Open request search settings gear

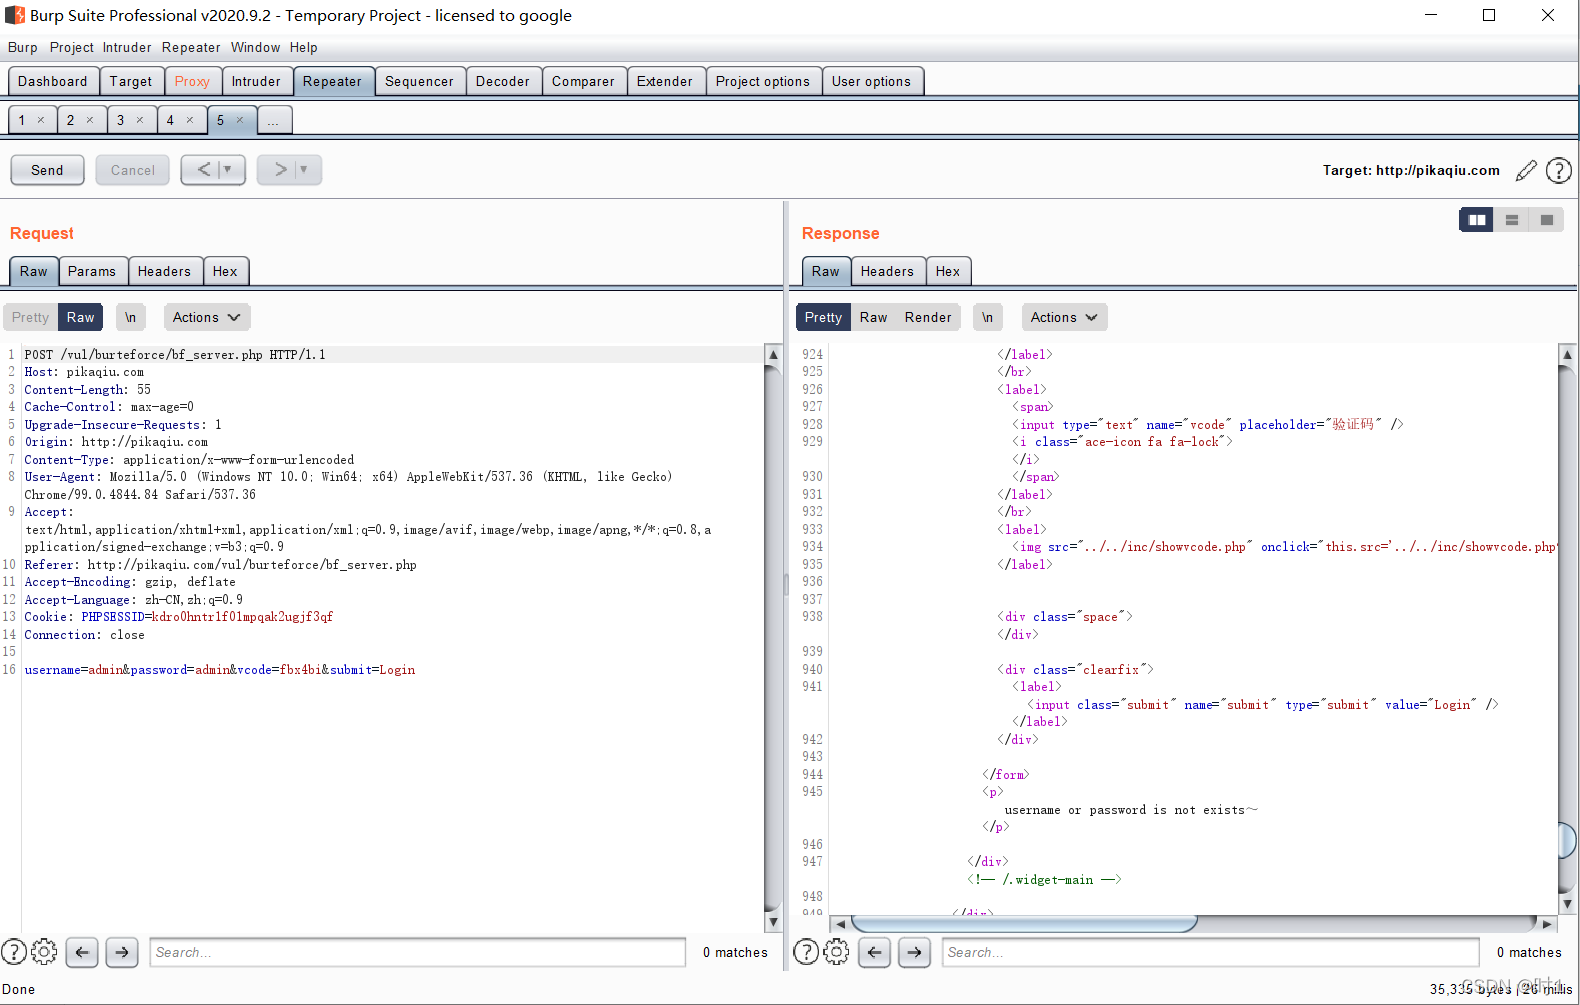click(x=44, y=952)
